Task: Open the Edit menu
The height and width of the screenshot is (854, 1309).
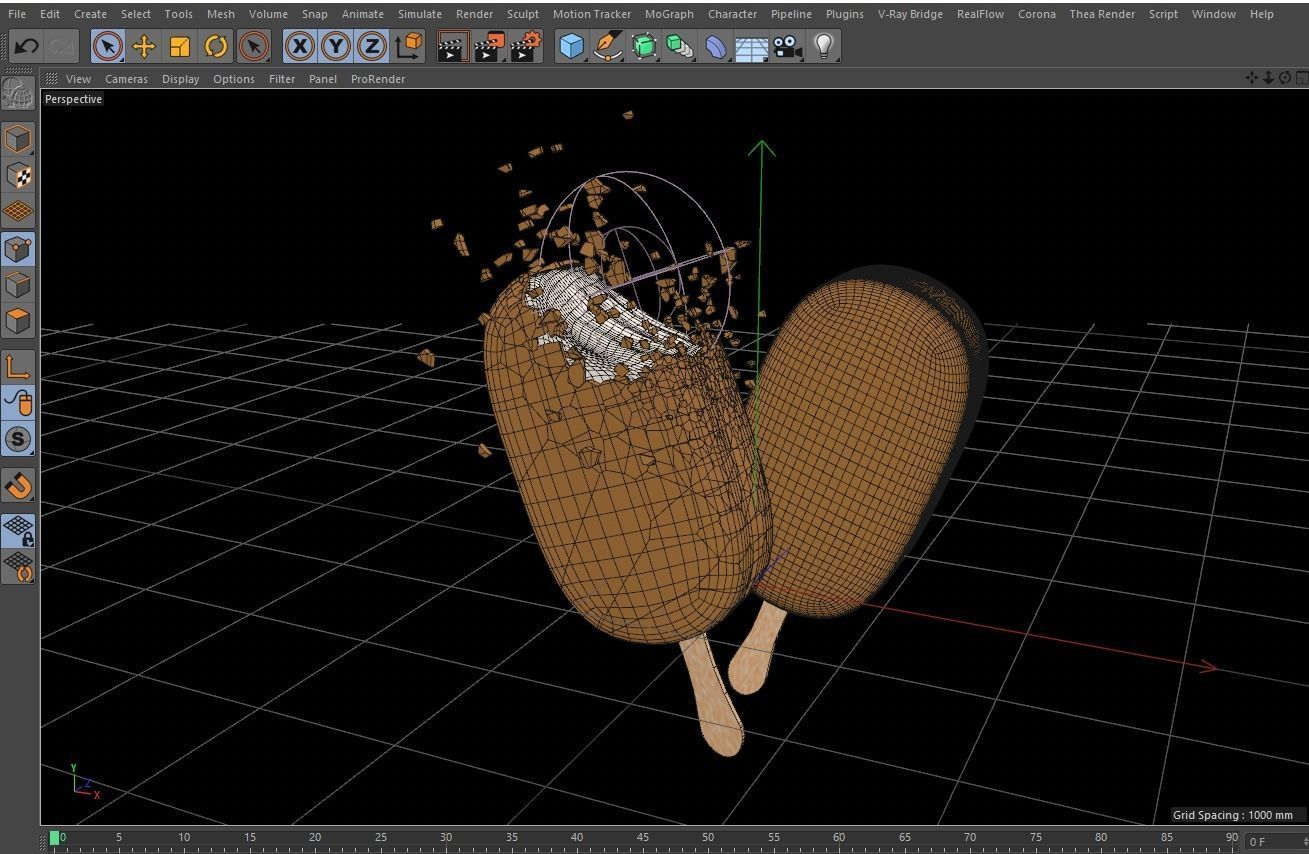Action: (x=49, y=14)
